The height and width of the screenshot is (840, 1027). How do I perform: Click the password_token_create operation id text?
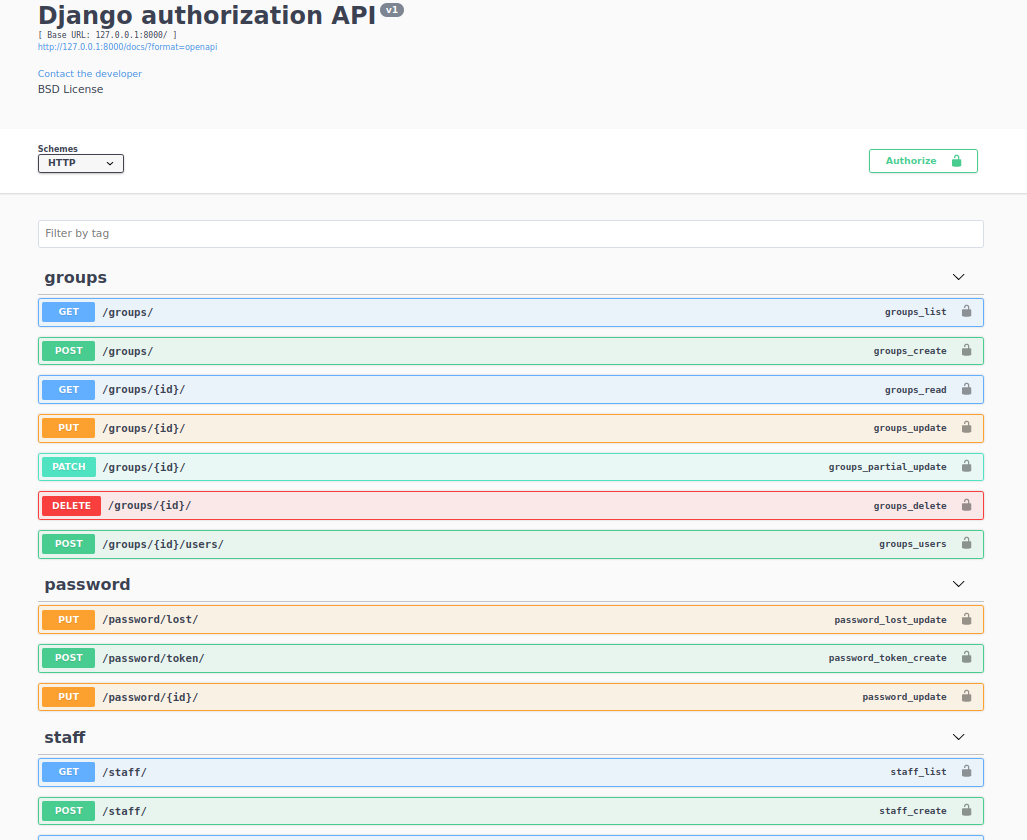point(887,658)
